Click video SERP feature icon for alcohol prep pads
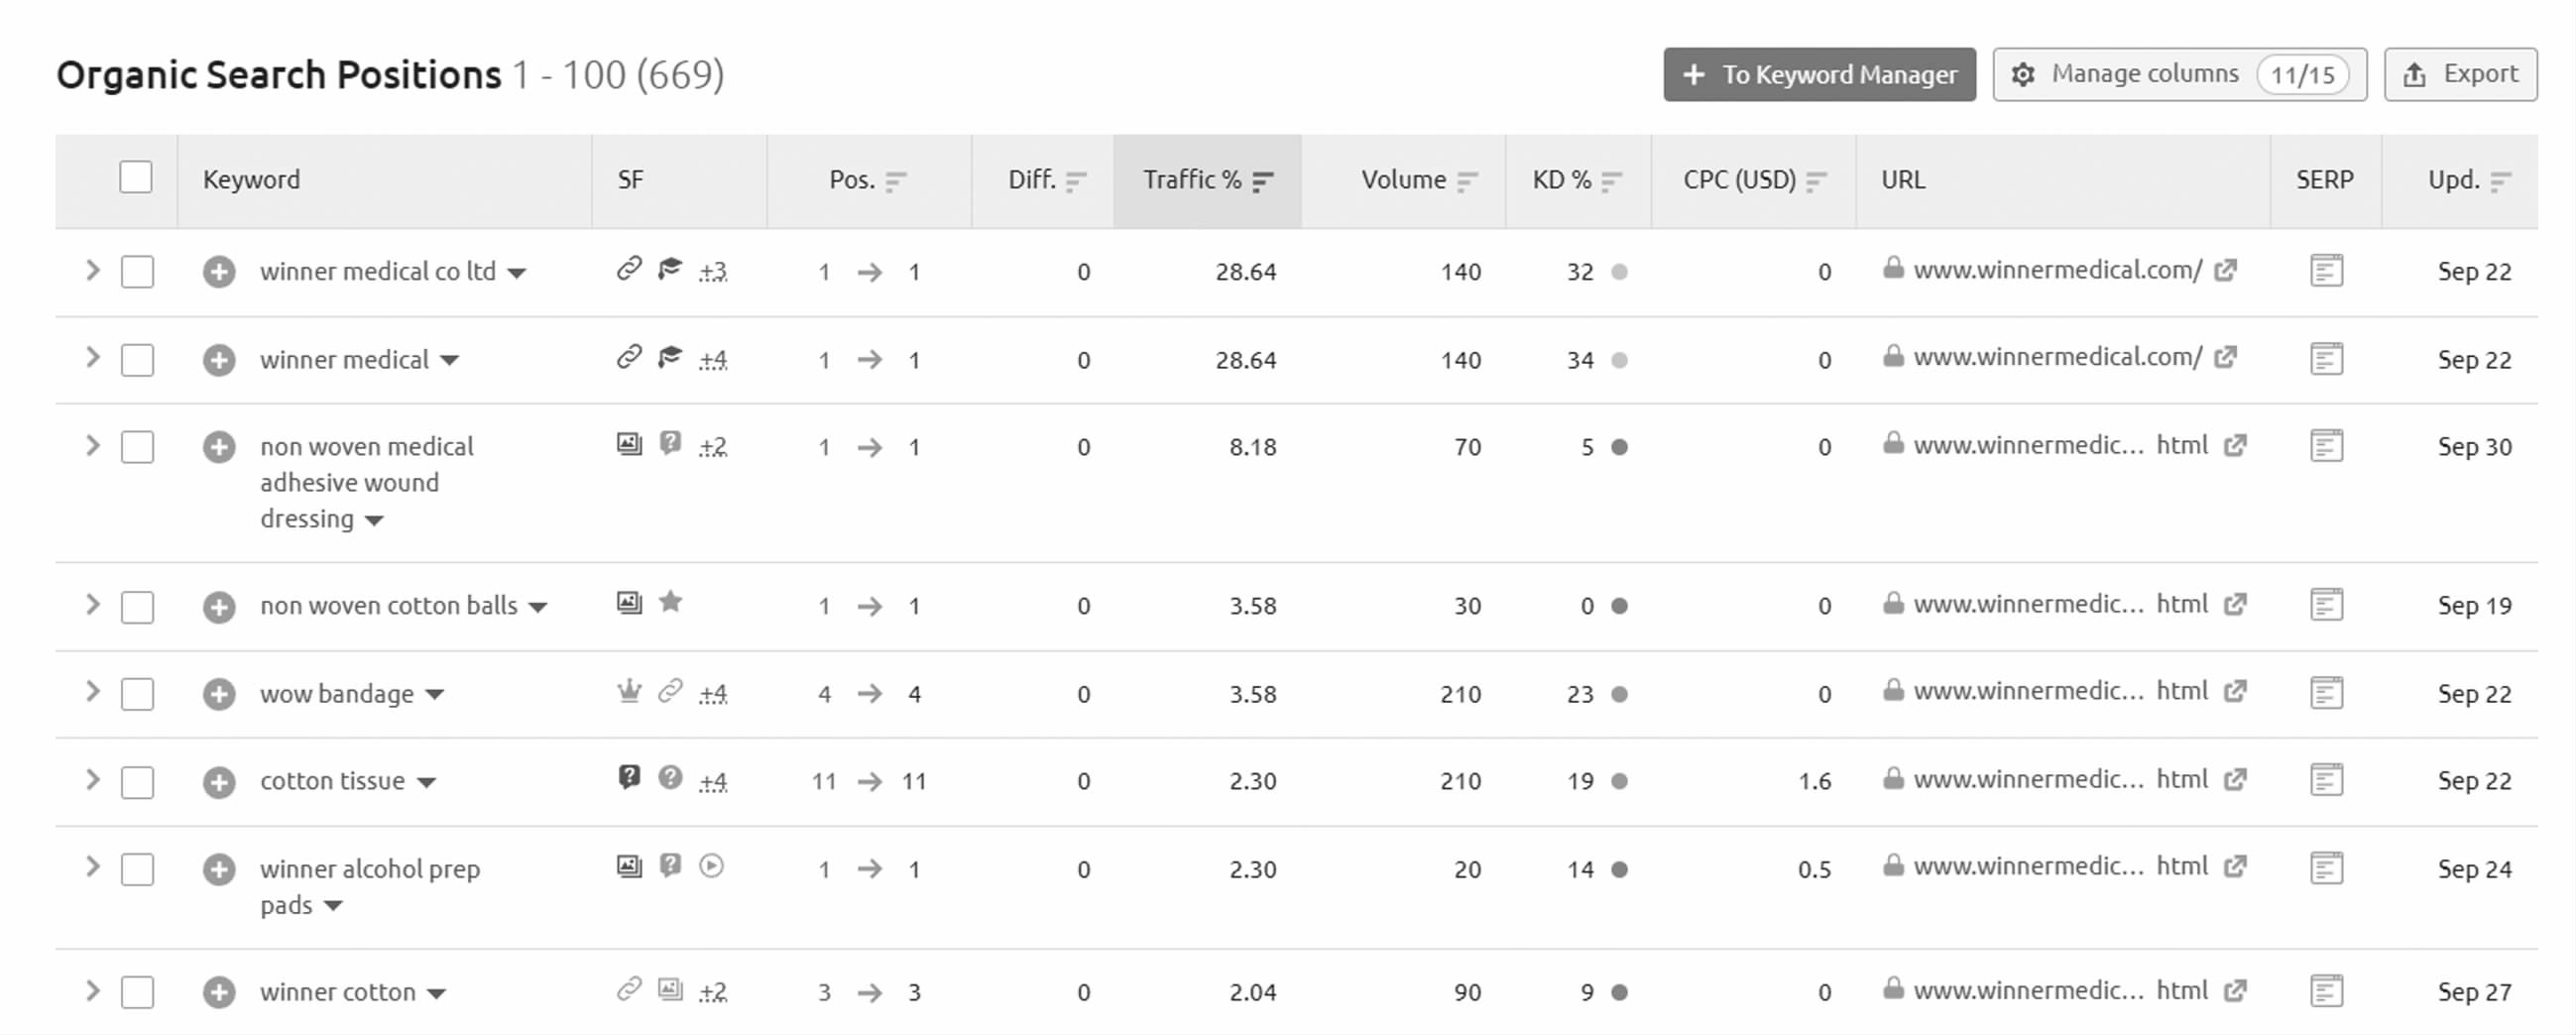This screenshot has height=1035, width=2576. (x=711, y=866)
